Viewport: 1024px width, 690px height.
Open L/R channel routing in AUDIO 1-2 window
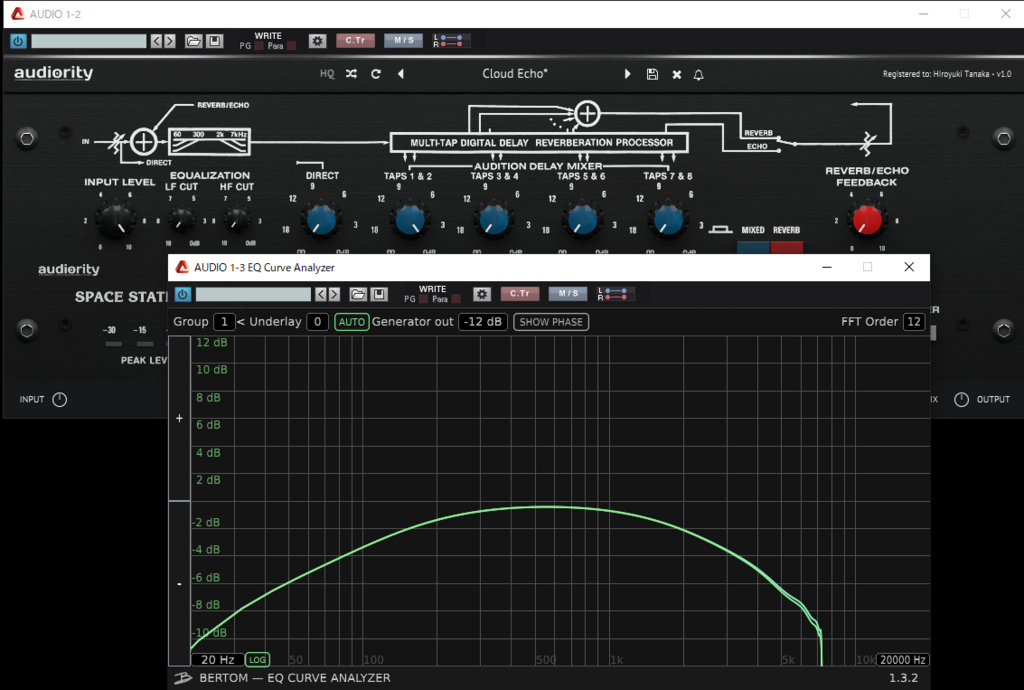[449, 40]
